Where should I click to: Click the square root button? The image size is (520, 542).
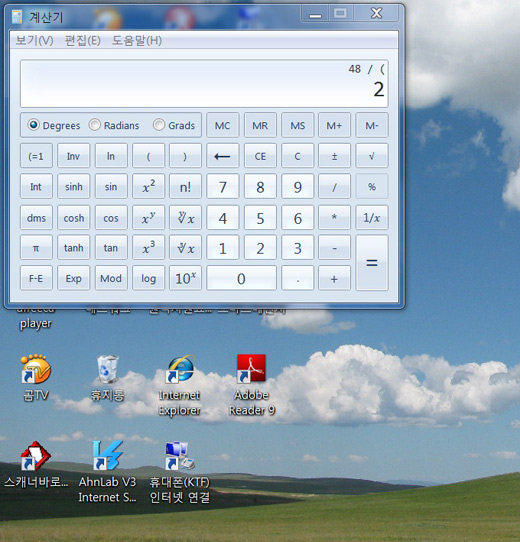(x=372, y=156)
